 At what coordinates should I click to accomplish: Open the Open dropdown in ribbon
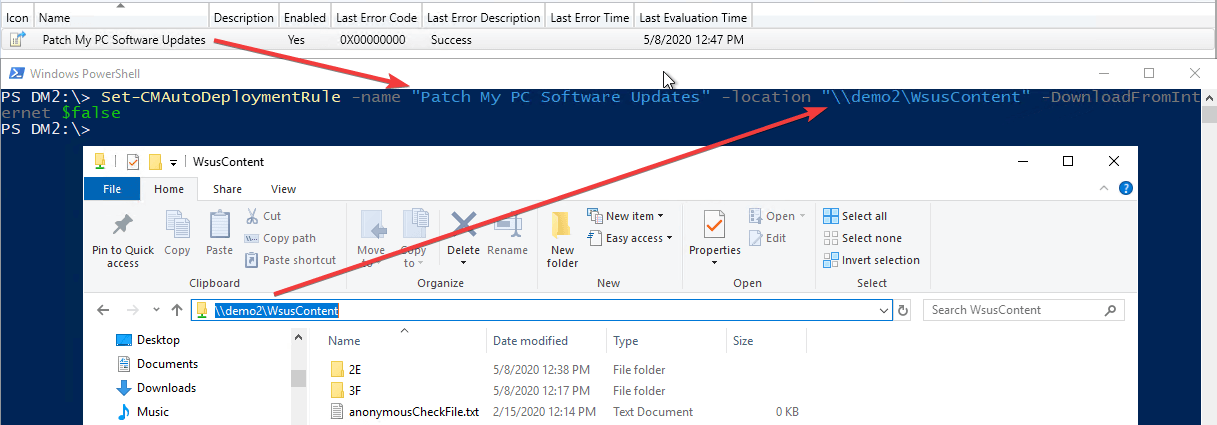(x=777, y=216)
